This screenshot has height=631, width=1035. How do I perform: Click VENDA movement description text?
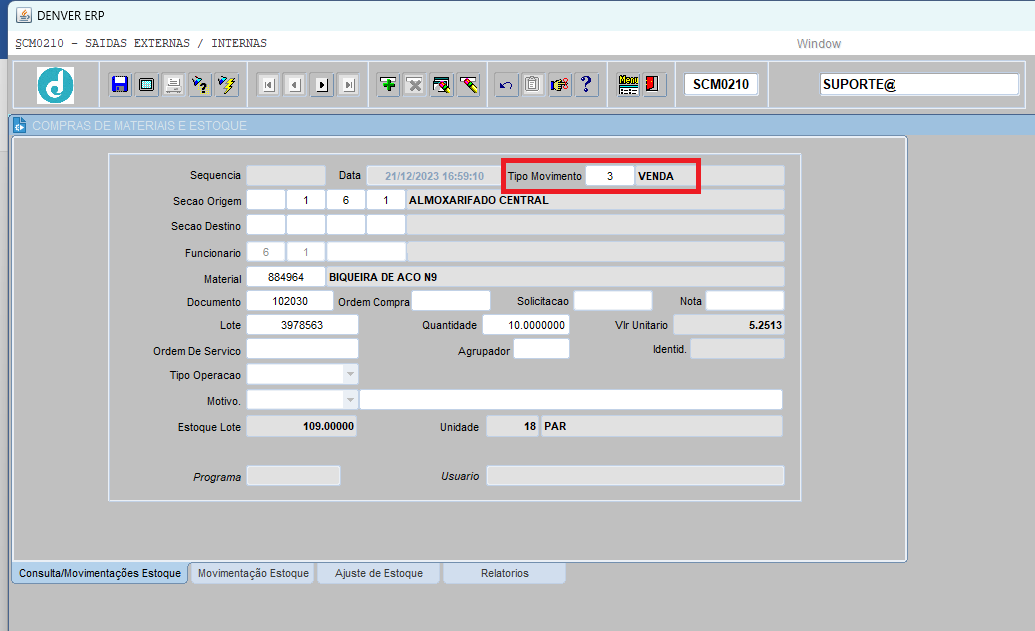click(656, 176)
